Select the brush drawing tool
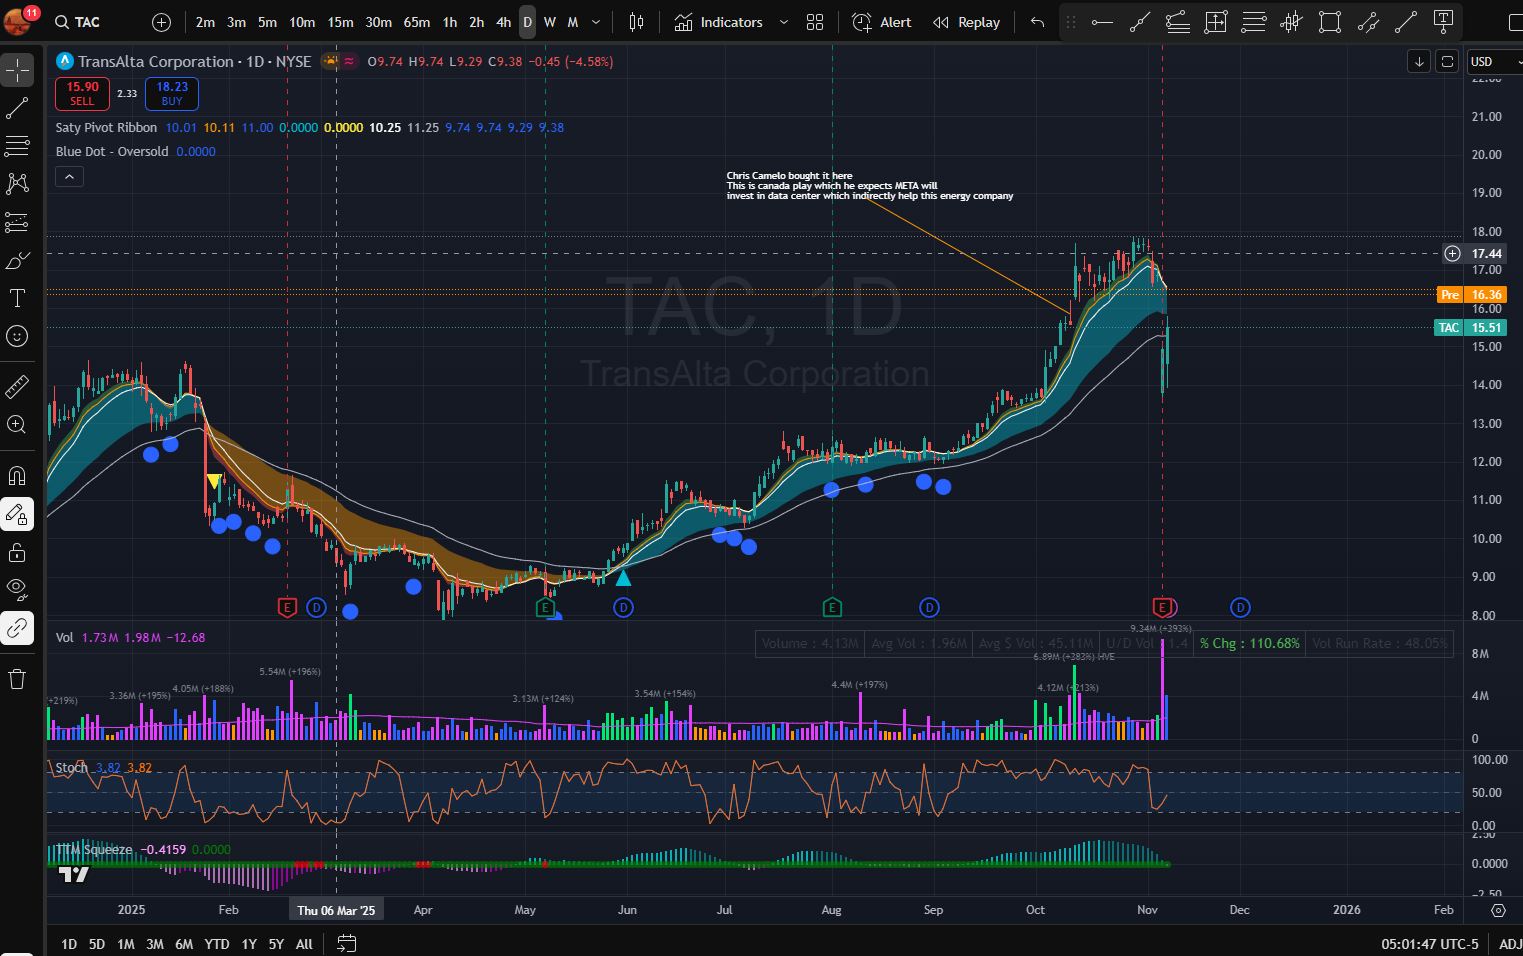1523x956 pixels. tap(17, 260)
